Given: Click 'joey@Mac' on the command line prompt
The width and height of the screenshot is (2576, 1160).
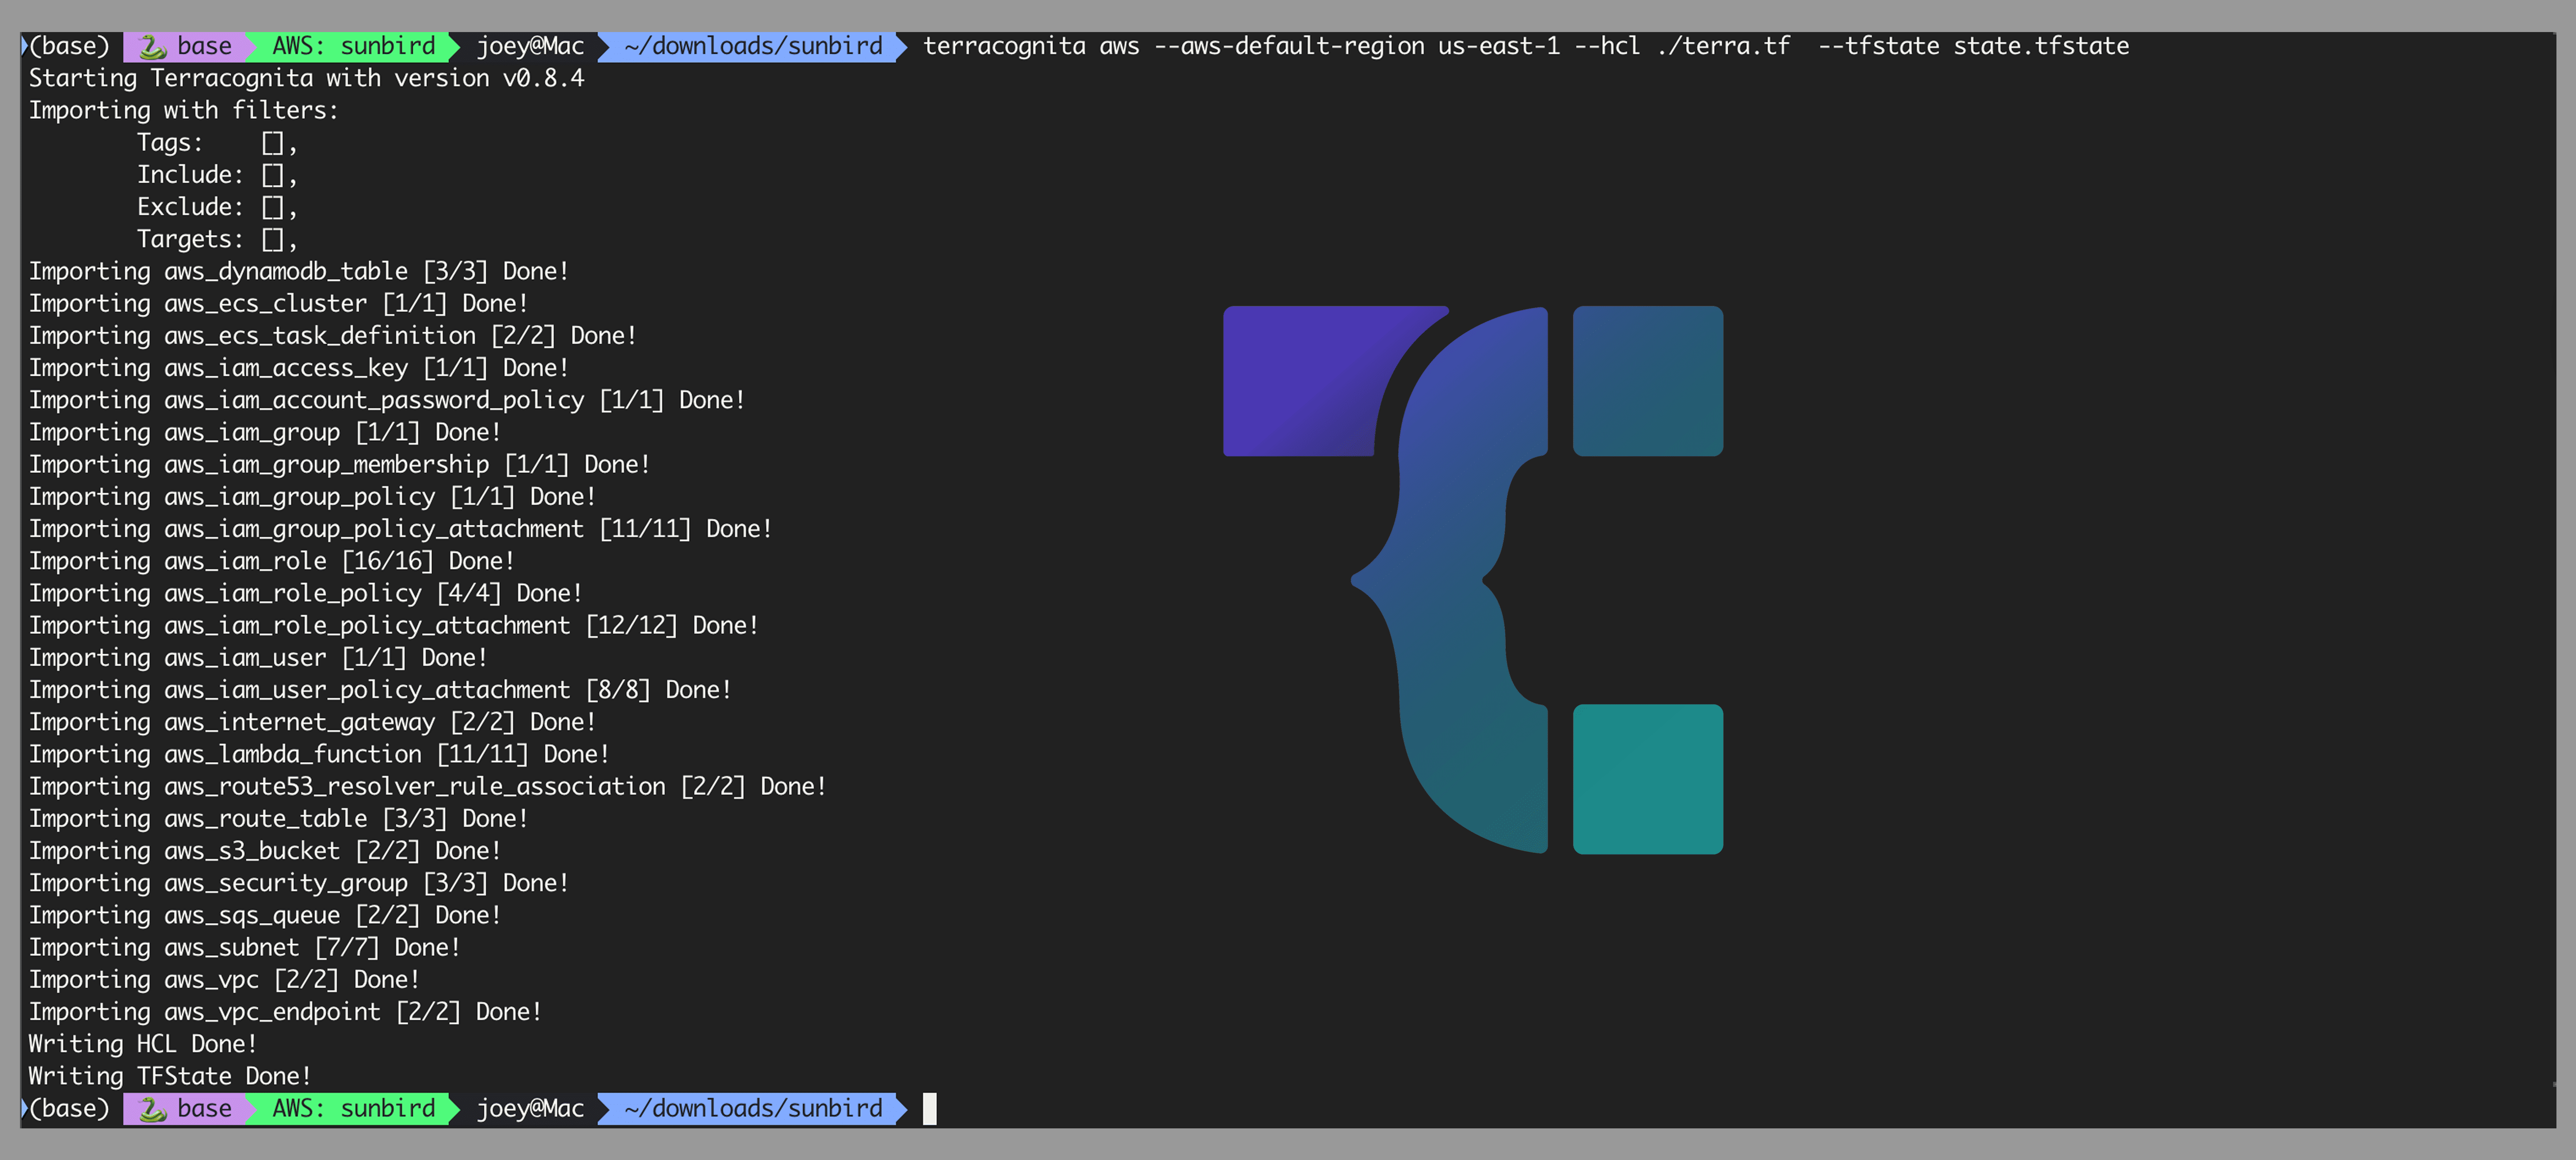Looking at the screenshot, I should coord(530,46).
